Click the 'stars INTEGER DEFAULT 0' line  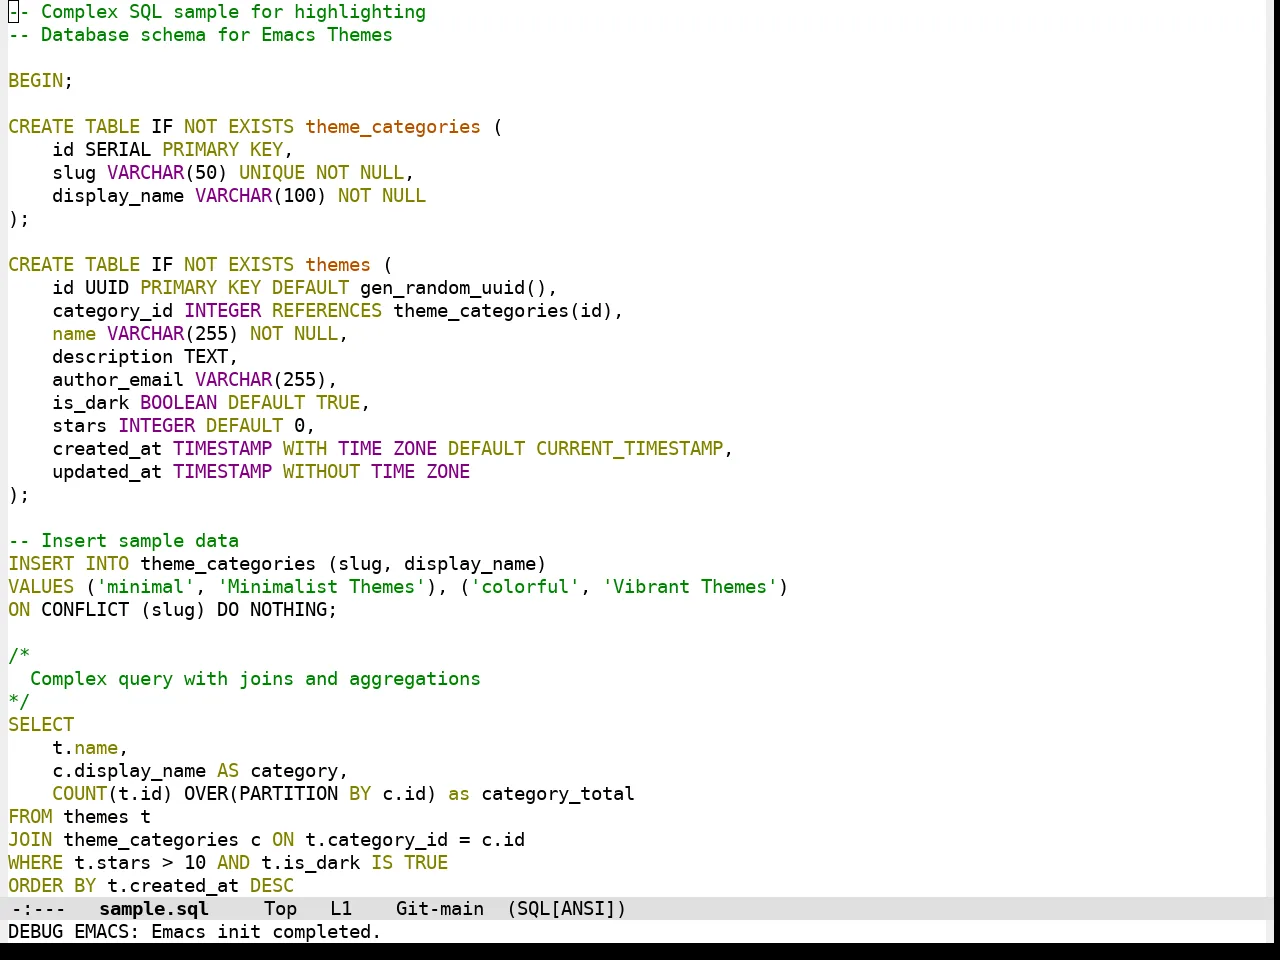click(184, 426)
